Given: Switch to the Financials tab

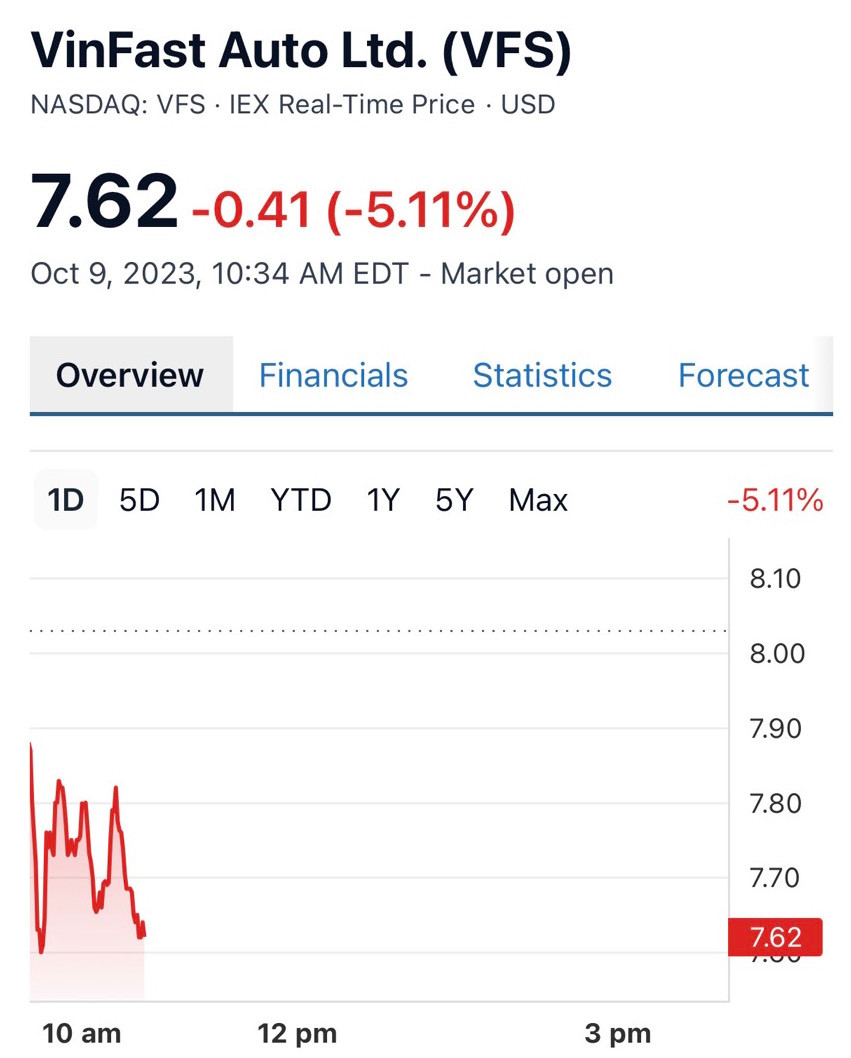Looking at the screenshot, I should [x=333, y=376].
